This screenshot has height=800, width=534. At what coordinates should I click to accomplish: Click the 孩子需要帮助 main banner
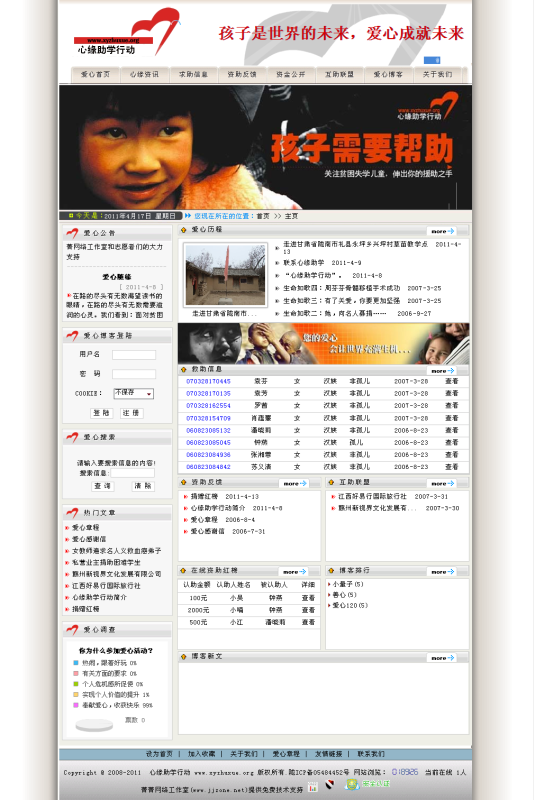tap(265, 147)
